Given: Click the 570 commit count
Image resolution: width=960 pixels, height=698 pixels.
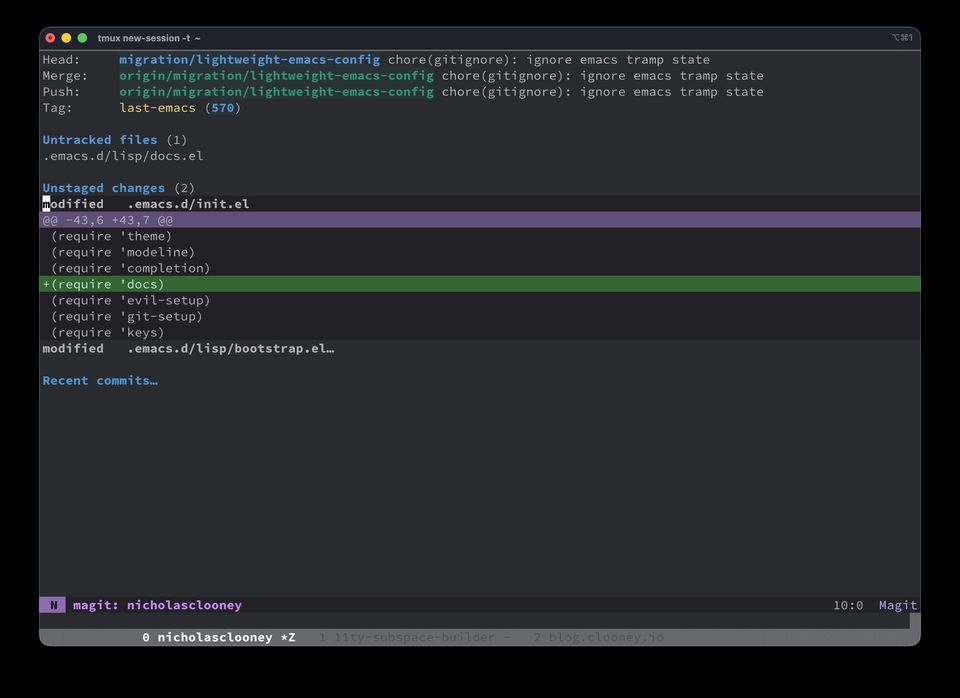Looking at the screenshot, I should pos(223,108).
